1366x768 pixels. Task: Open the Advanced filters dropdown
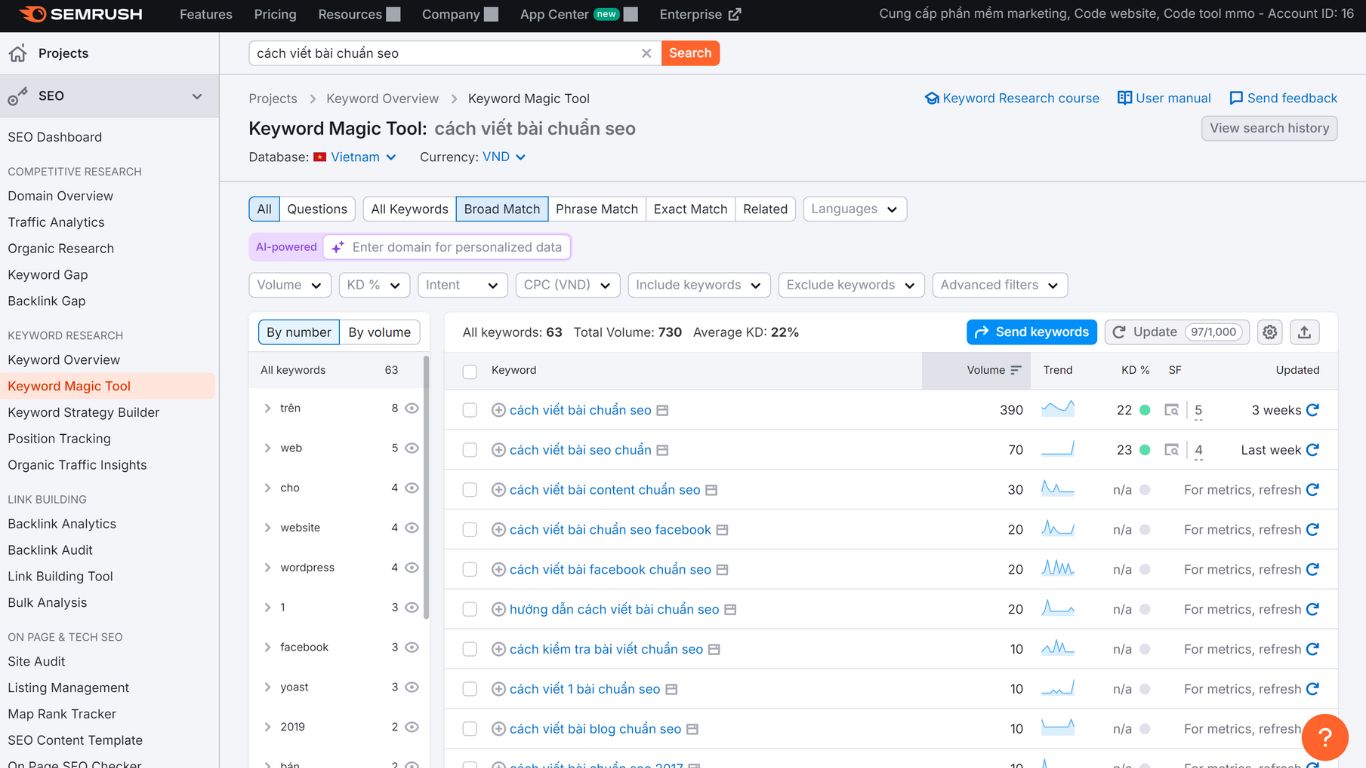coord(999,285)
